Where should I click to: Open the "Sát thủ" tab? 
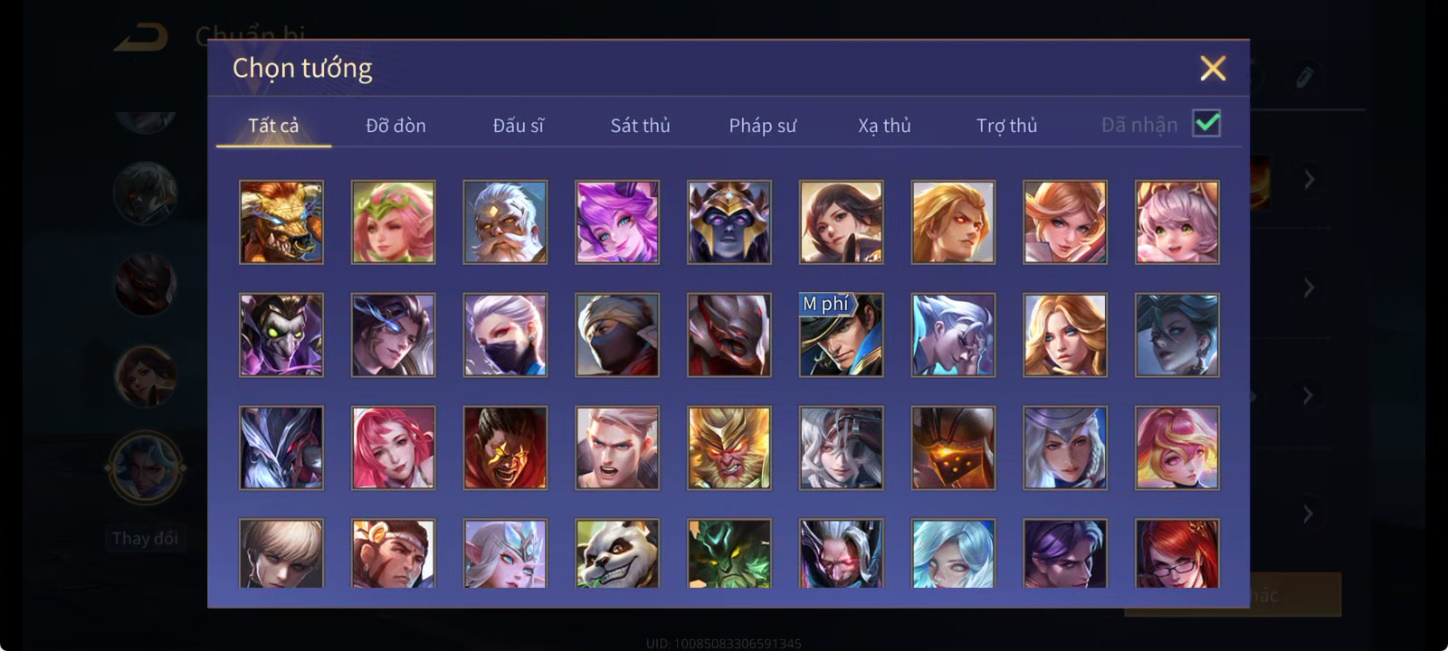coord(640,125)
